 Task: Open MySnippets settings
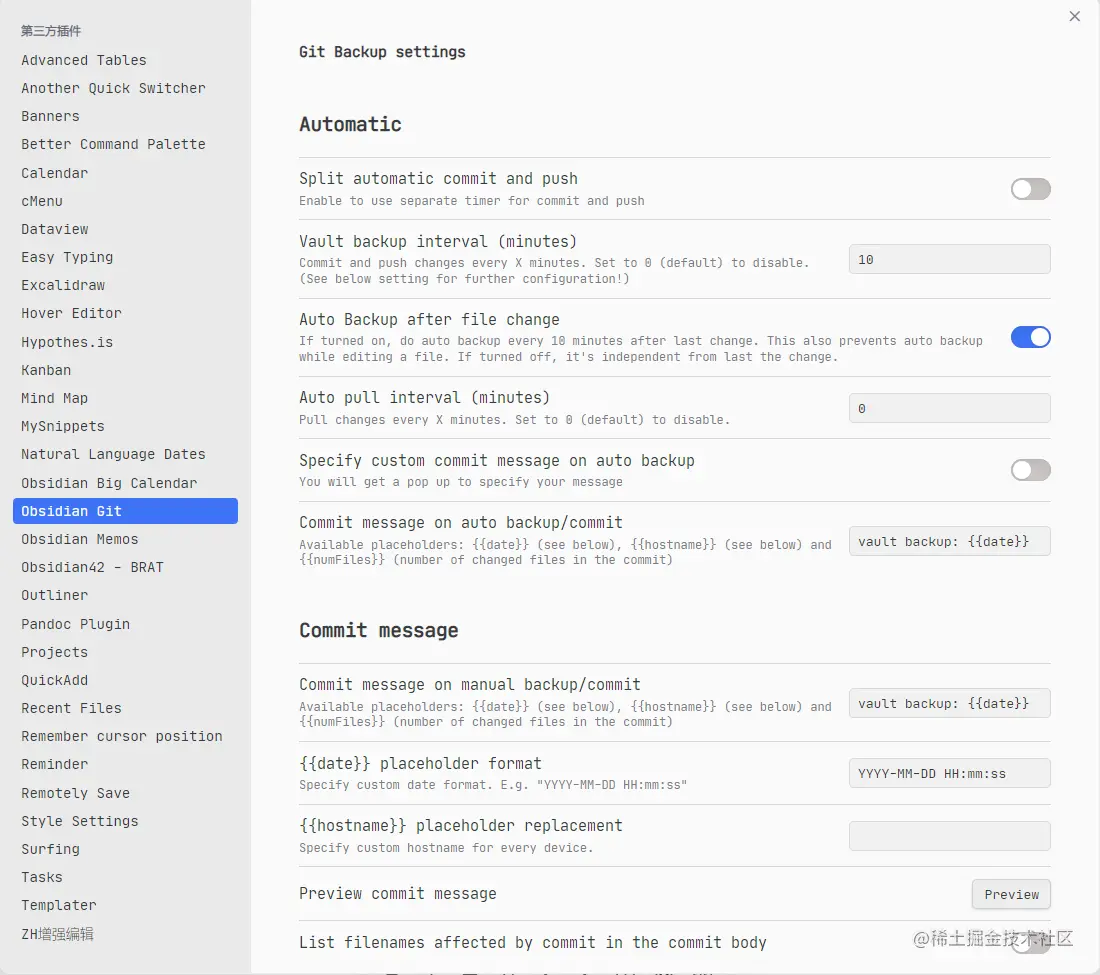[125, 426]
